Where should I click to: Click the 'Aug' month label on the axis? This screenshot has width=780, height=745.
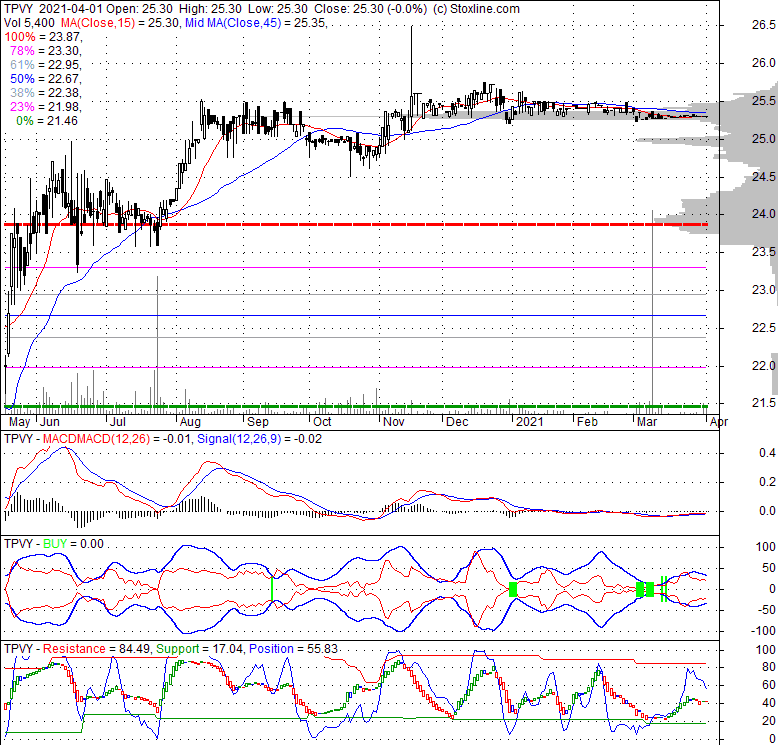pos(190,422)
